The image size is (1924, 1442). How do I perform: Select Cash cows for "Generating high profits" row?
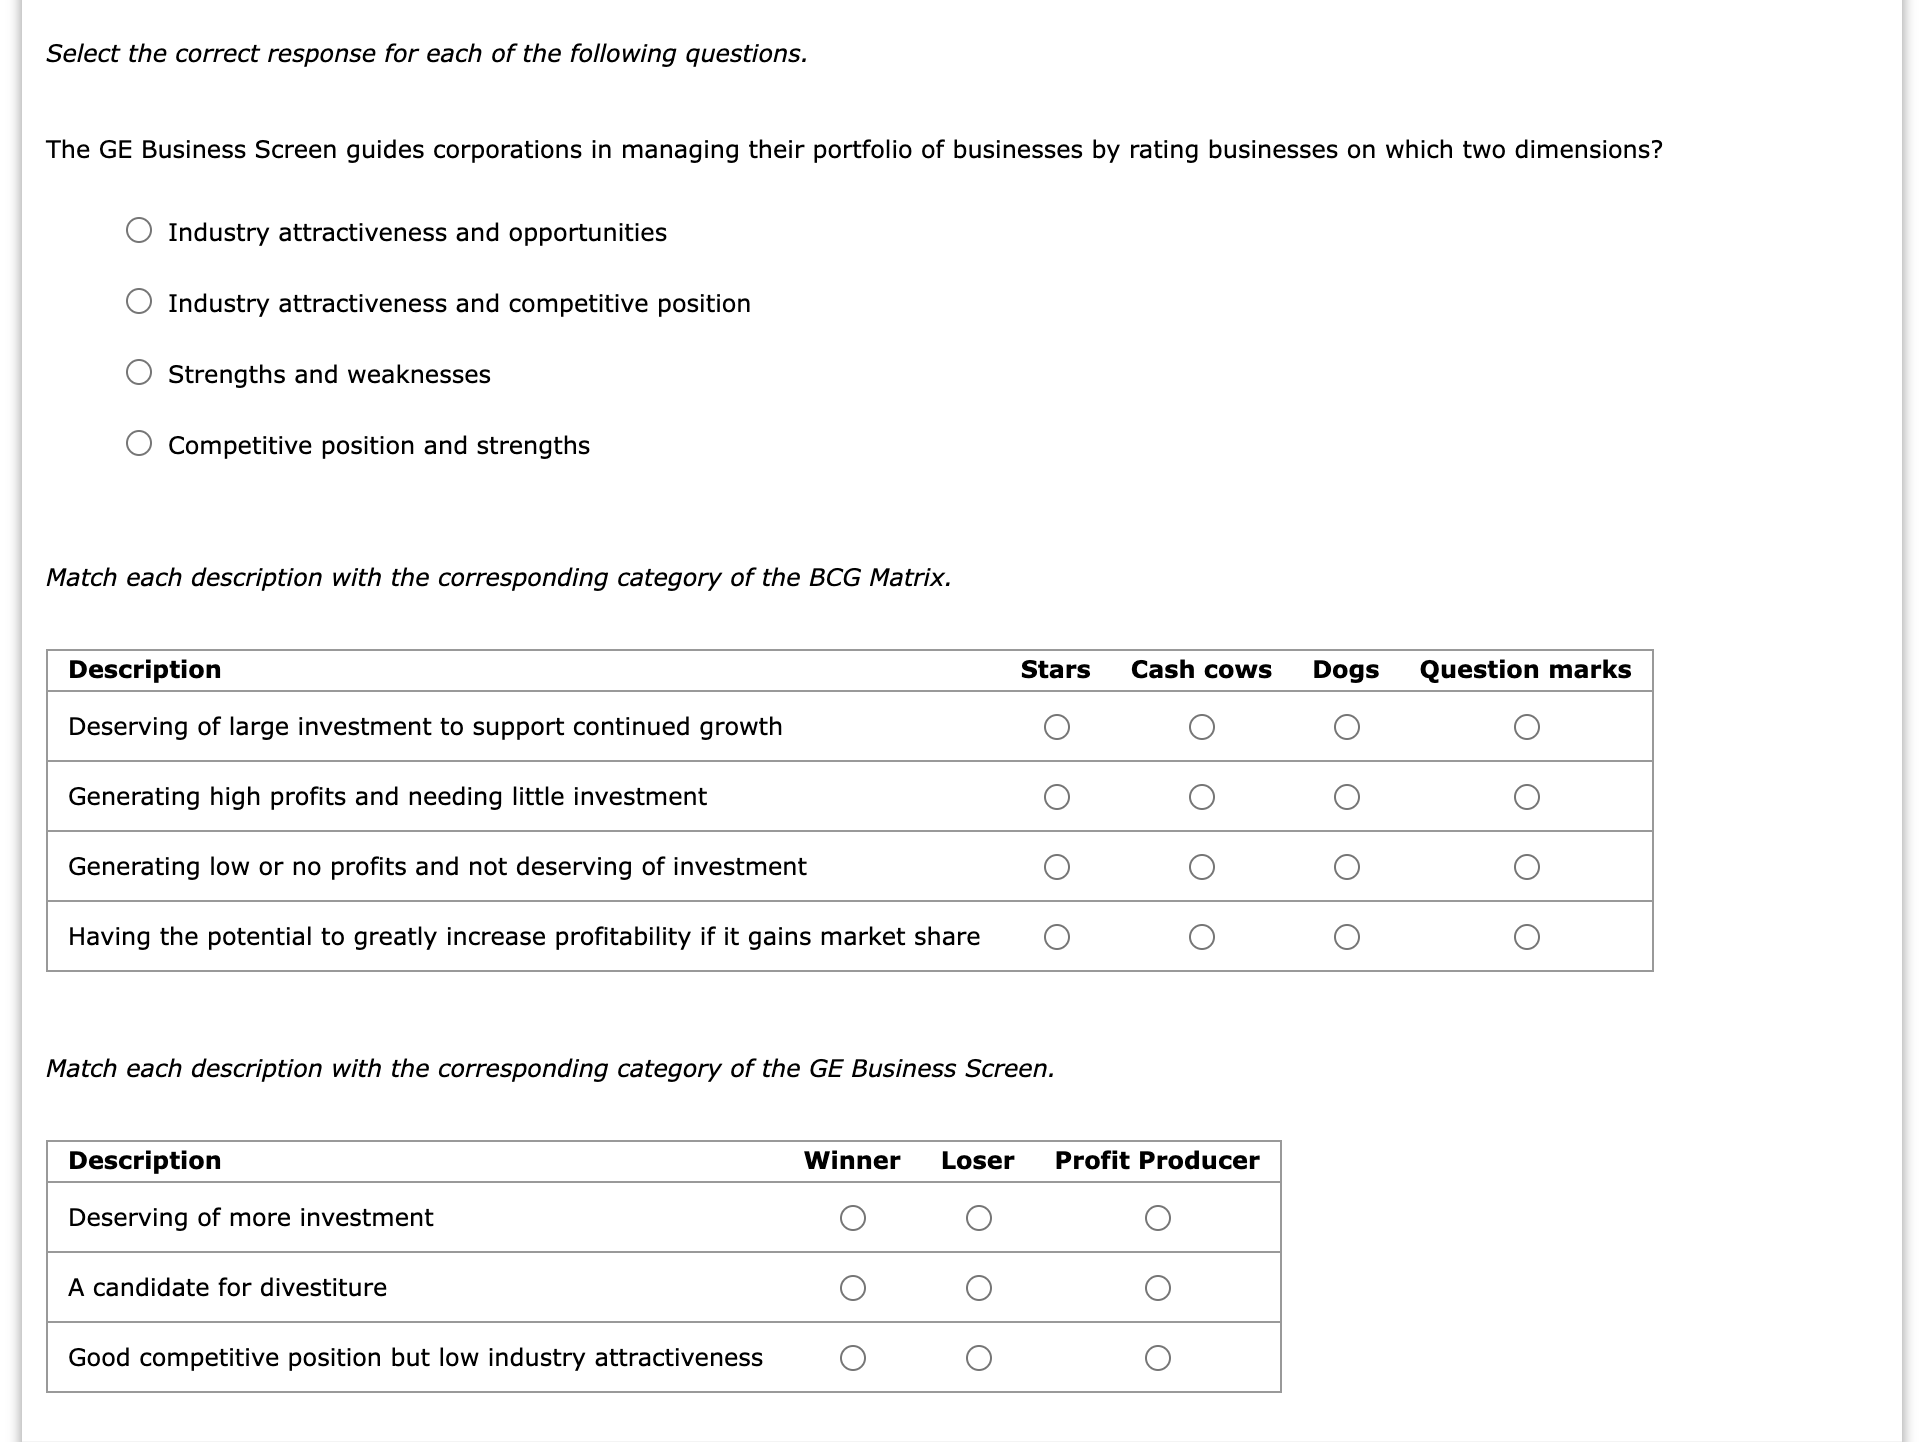click(1202, 797)
